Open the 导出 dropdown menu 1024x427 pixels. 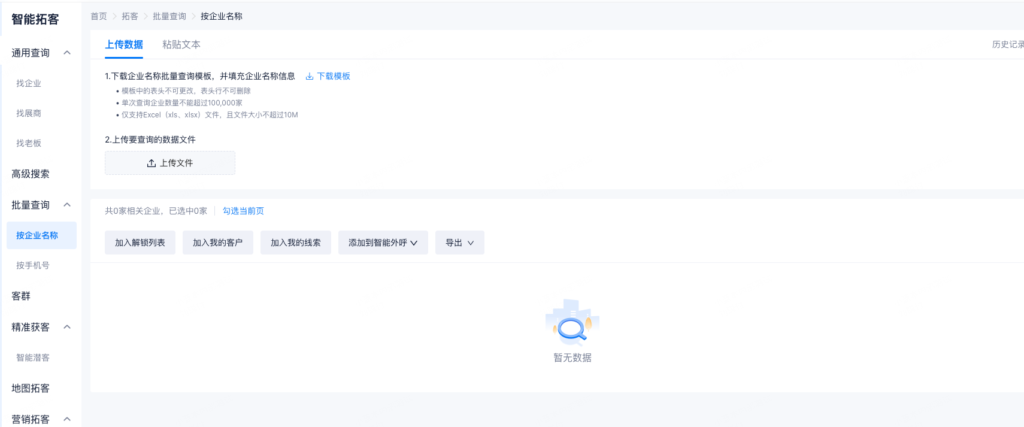[459, 243]
